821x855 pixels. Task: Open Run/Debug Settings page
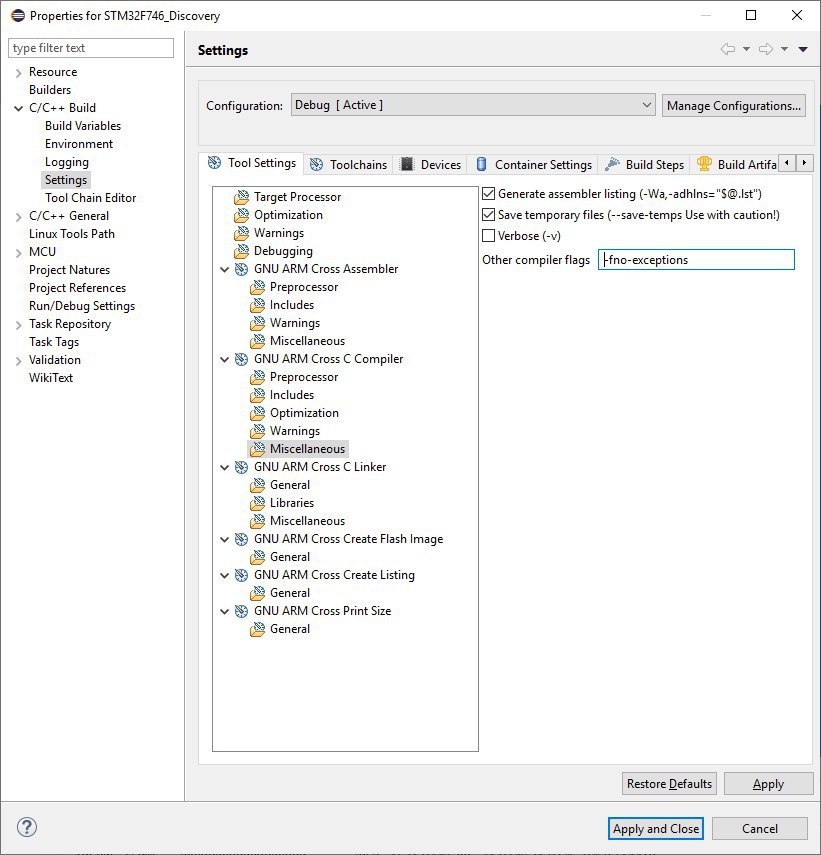[x=82, y=306]
